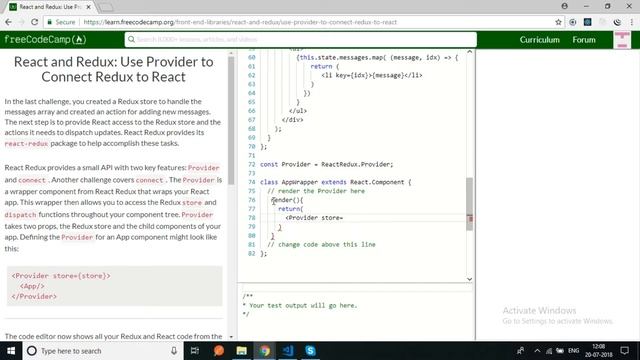Open the Action Center notification icon
Screen dimensions: 640x360
pos(624,351)
